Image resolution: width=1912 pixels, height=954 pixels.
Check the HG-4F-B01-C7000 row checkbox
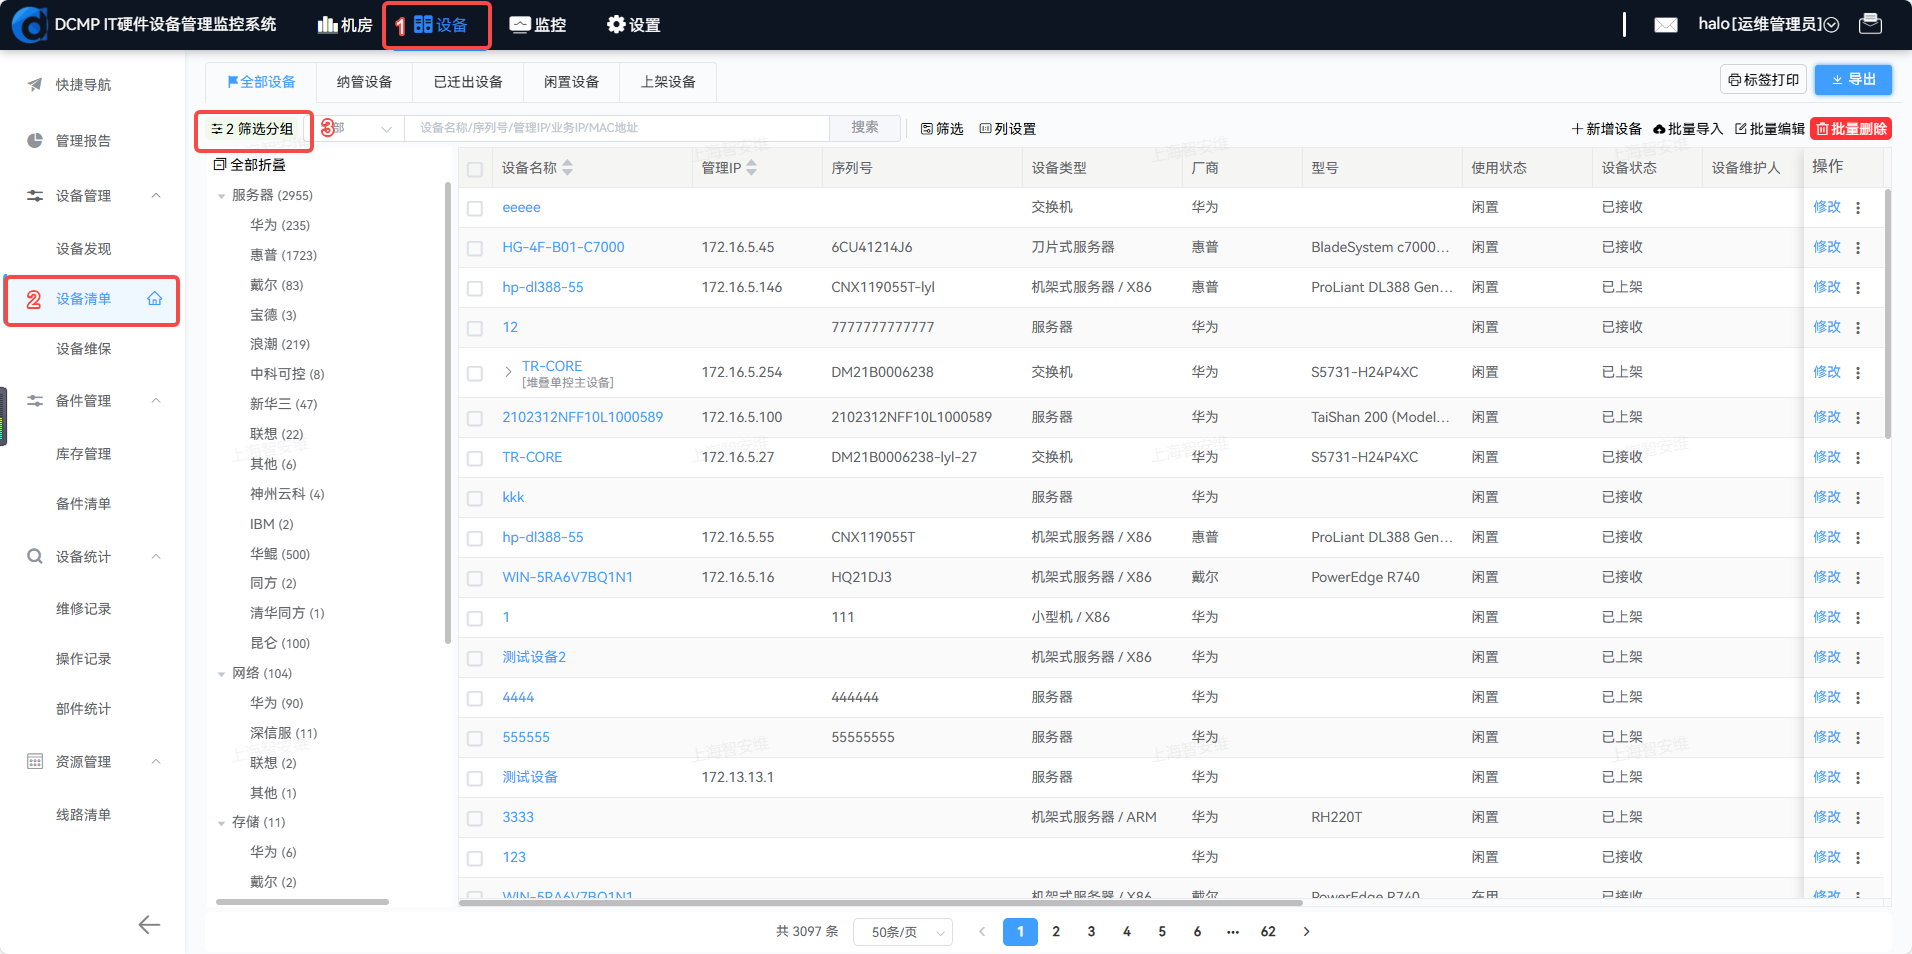475,249
